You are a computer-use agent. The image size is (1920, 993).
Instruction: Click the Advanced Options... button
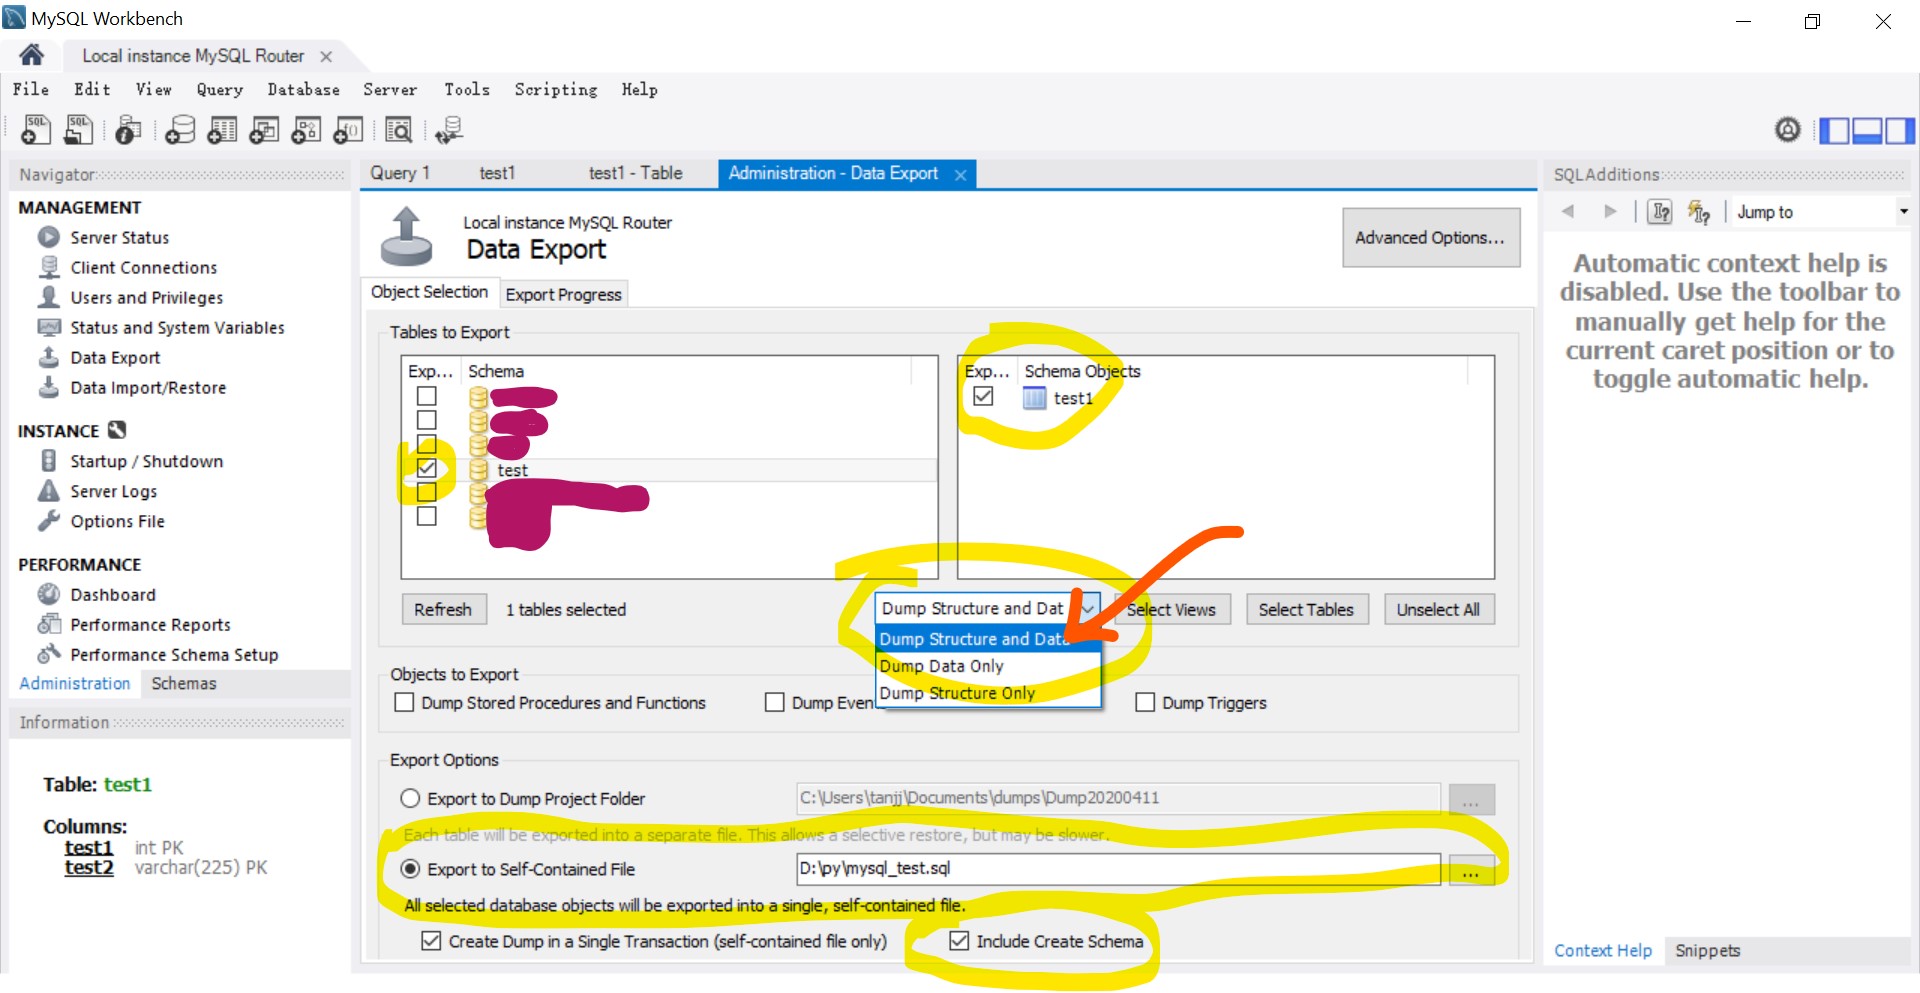tap(1430, 237)
